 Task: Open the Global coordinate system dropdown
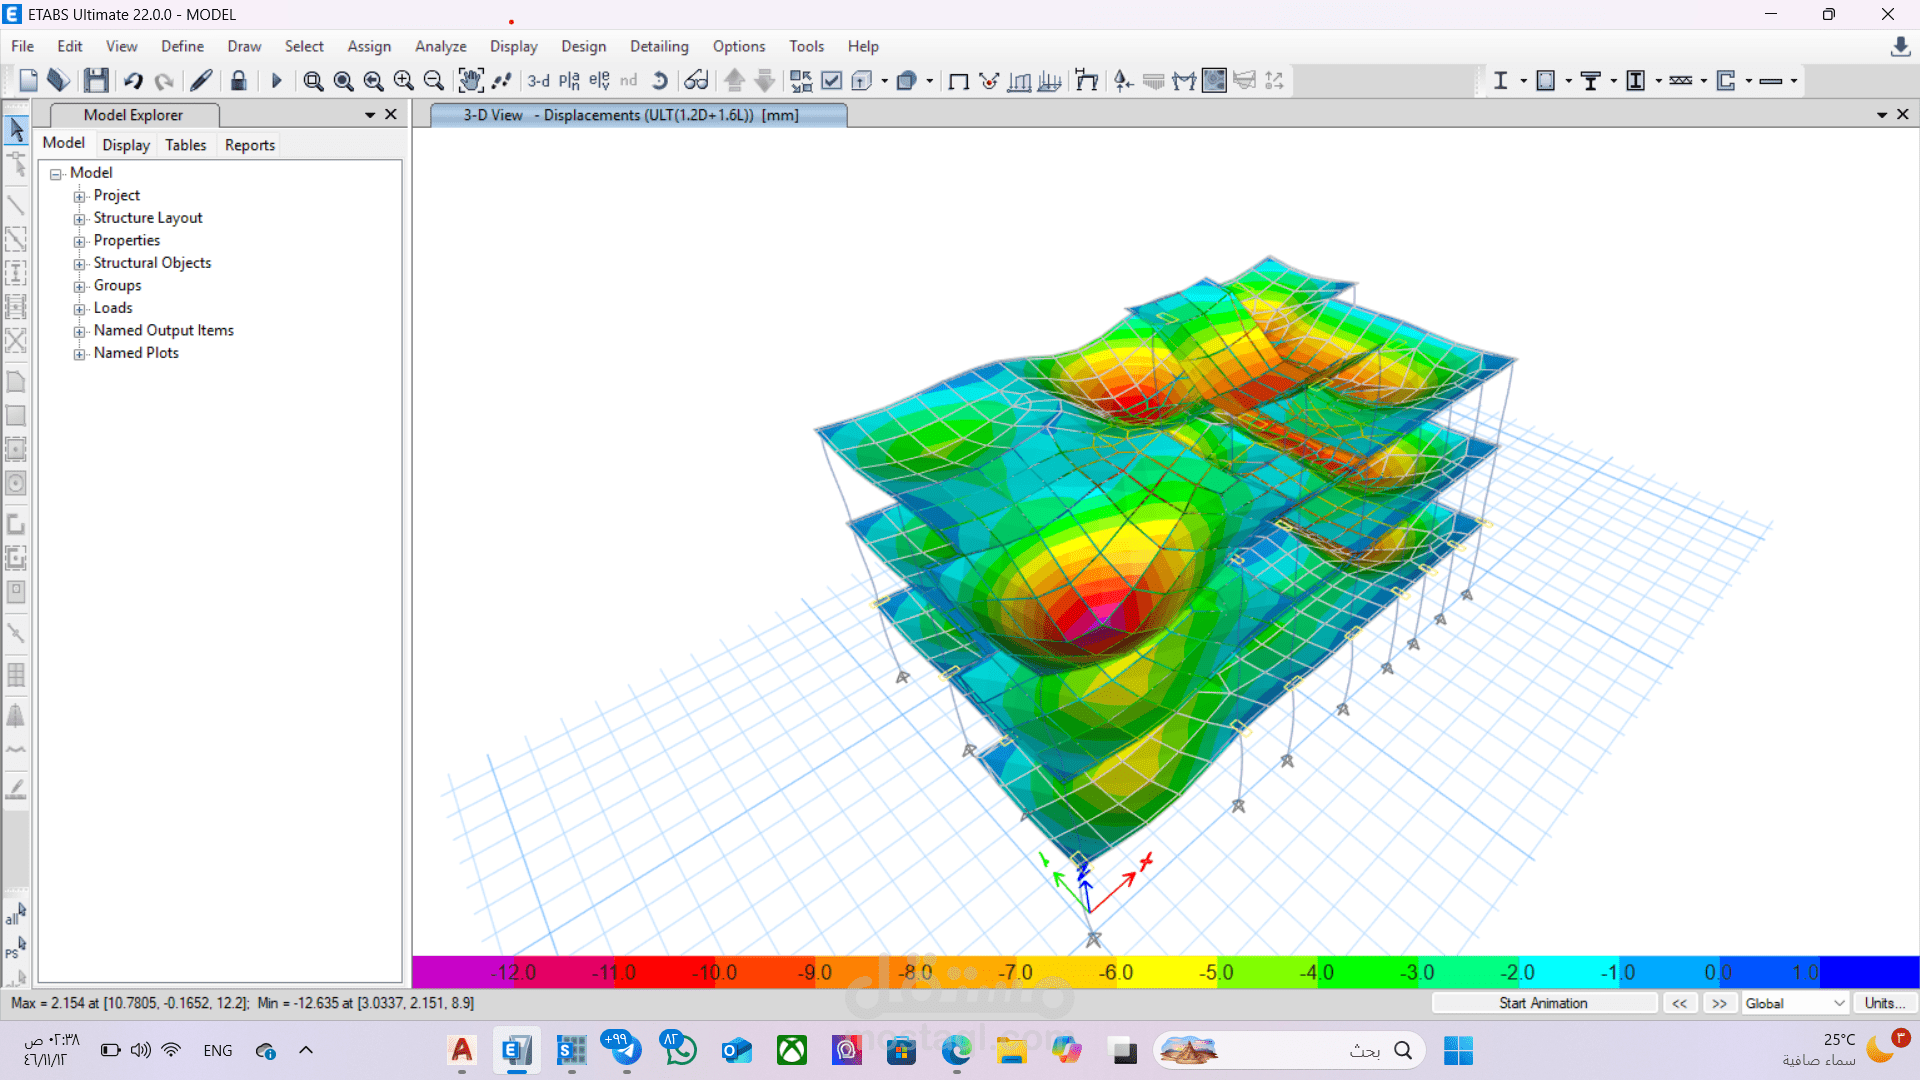(x=1795, y=1003)
